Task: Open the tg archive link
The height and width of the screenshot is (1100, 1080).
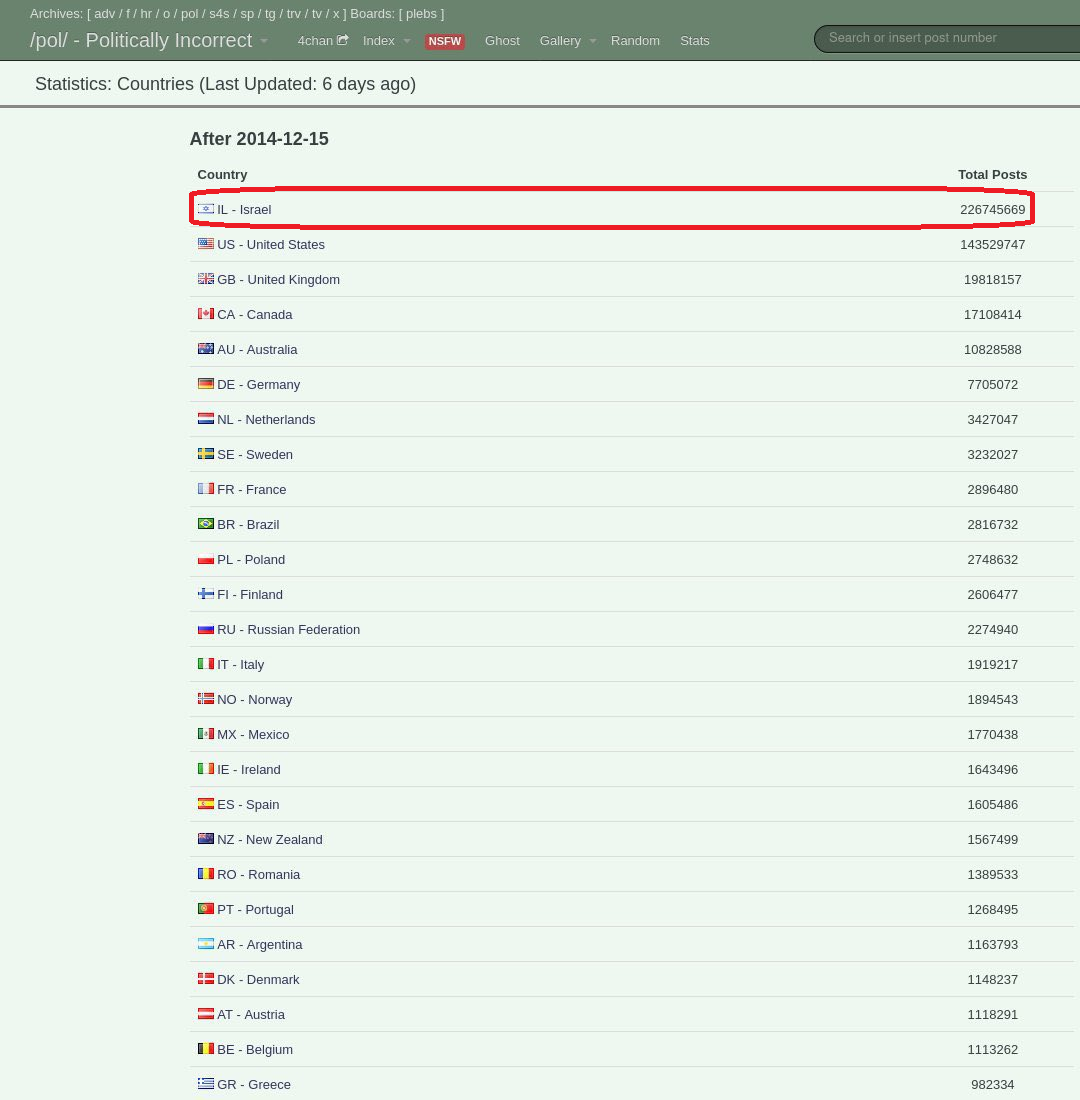Action: click(x=270, y=13)
